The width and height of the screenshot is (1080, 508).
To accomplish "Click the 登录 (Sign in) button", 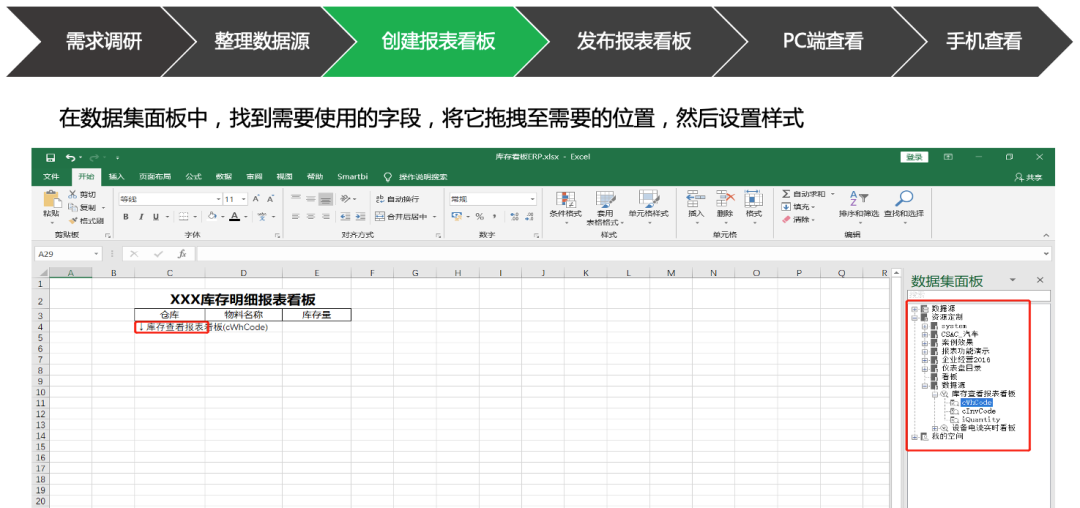I will coord(914,158).
